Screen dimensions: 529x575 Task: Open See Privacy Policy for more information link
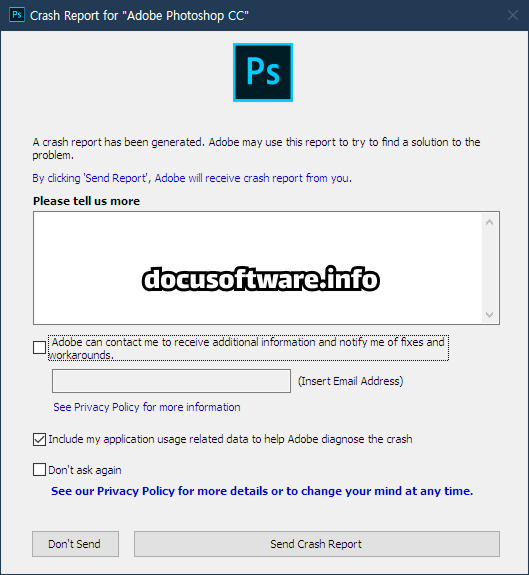tap(147, 407)
